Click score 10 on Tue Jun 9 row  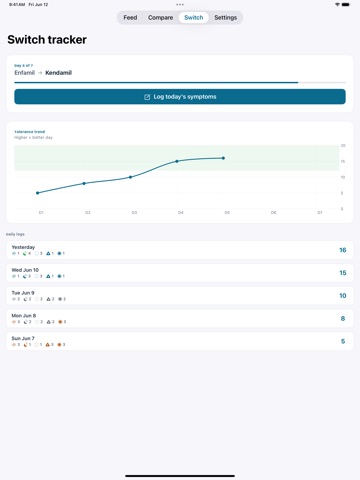343,296
